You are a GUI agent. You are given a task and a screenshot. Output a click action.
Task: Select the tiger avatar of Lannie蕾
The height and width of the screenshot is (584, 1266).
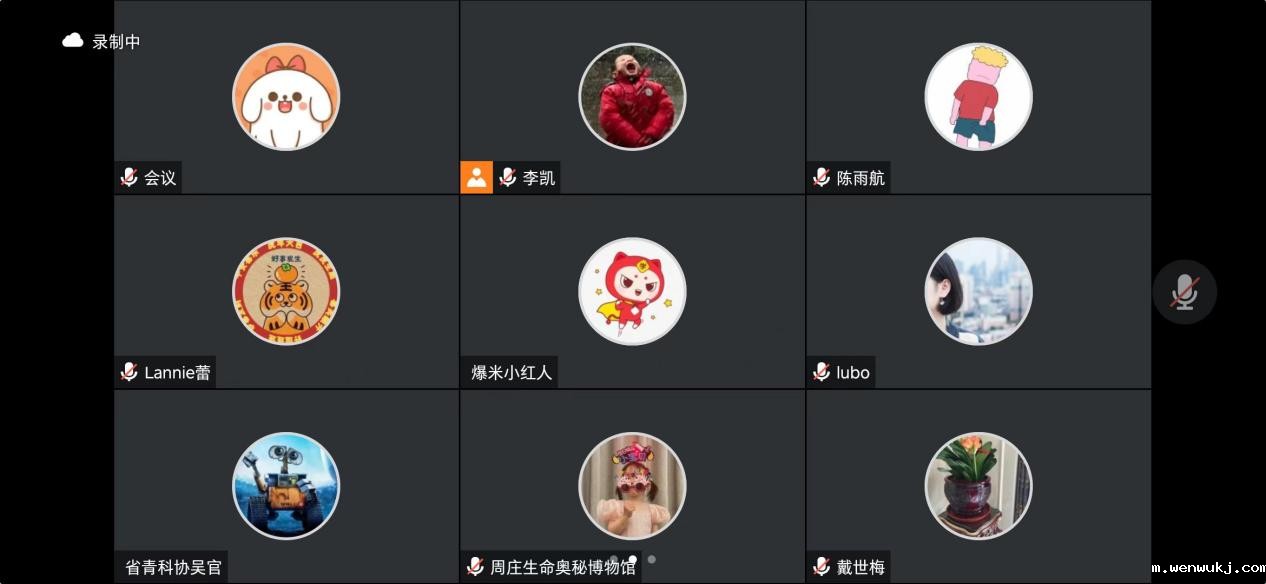(x=286, y=291)
